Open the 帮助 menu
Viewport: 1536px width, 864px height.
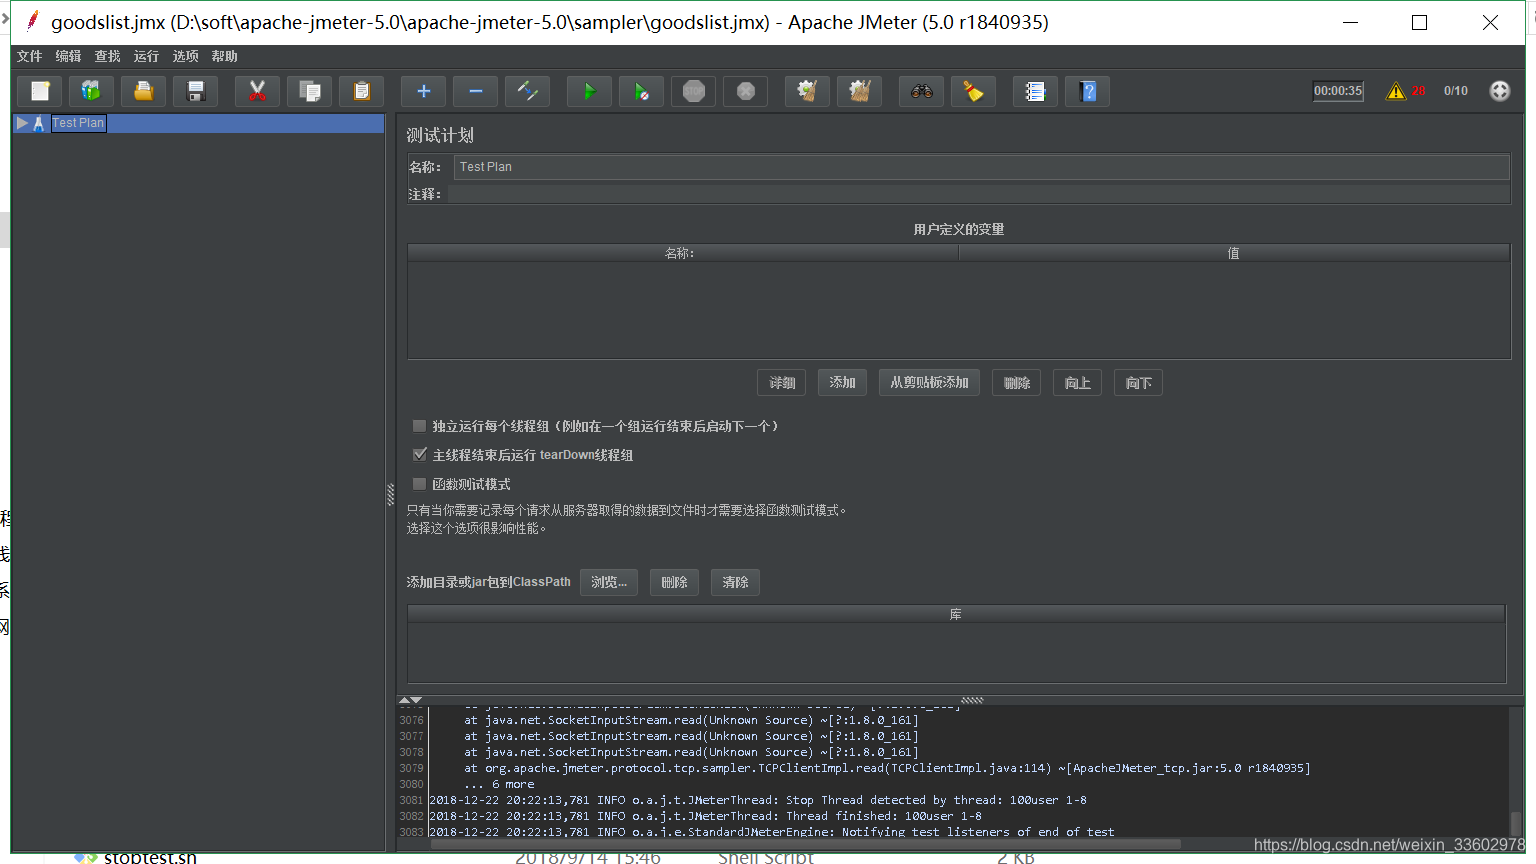(225, 56)
